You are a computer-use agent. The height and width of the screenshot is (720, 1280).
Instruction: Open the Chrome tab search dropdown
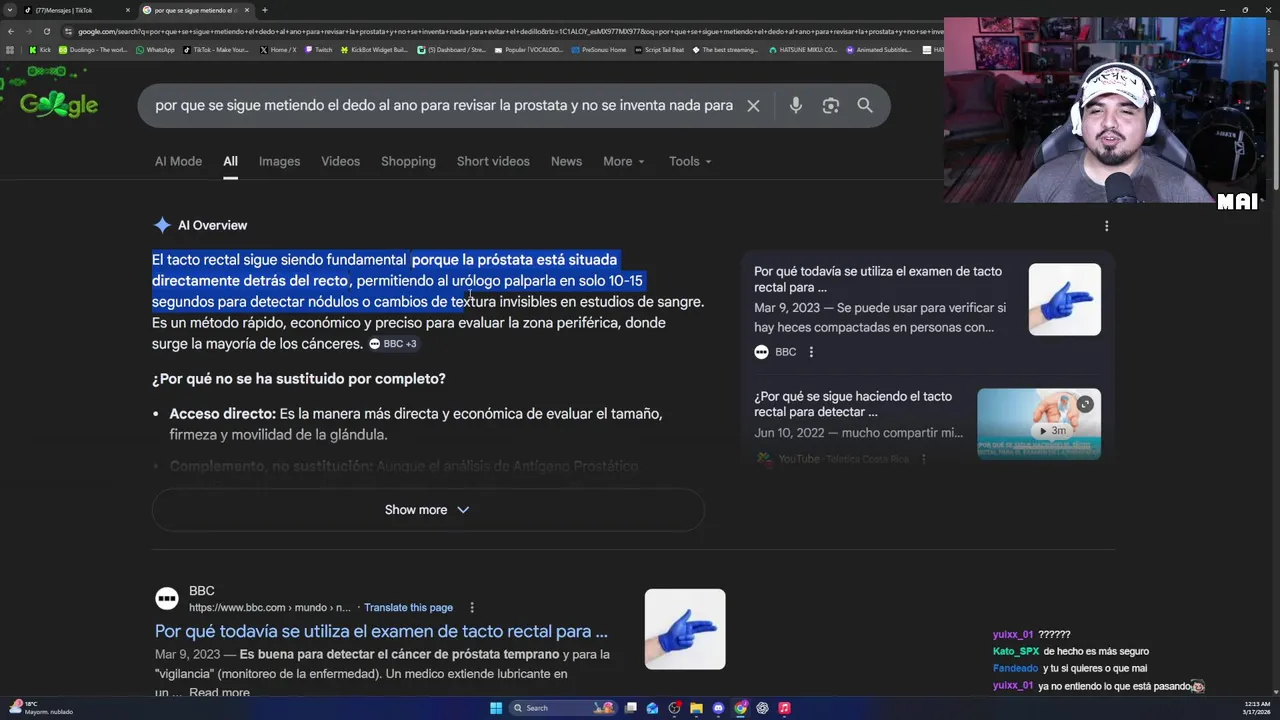(9, 10)
